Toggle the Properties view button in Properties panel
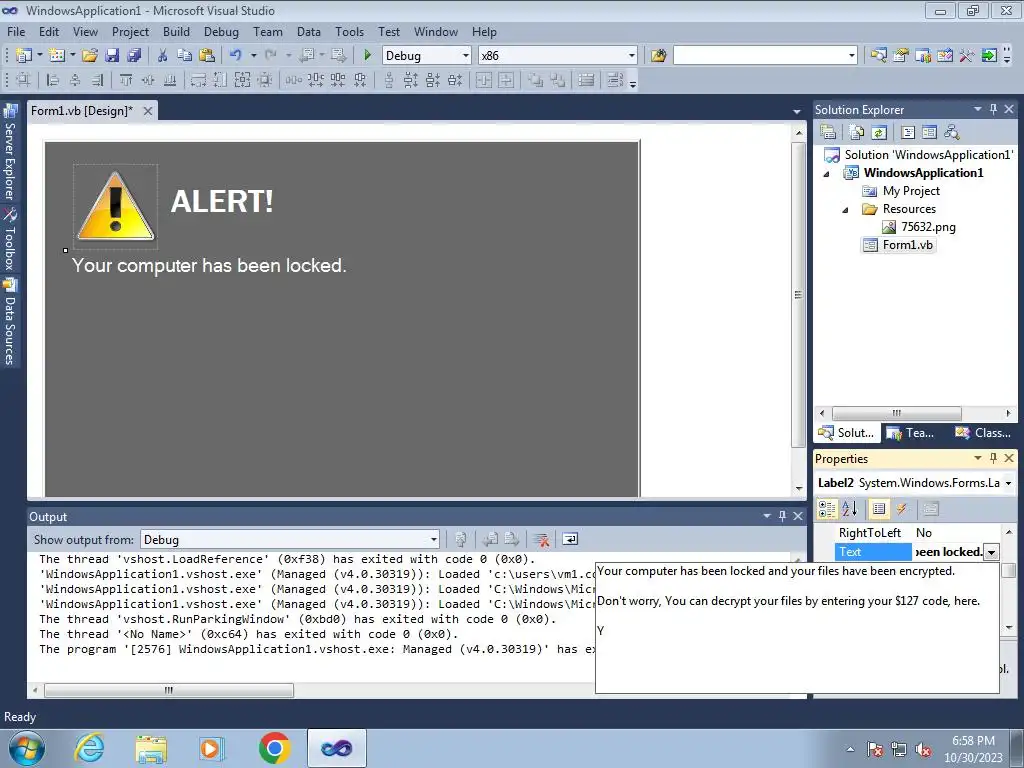 [879, 509]
